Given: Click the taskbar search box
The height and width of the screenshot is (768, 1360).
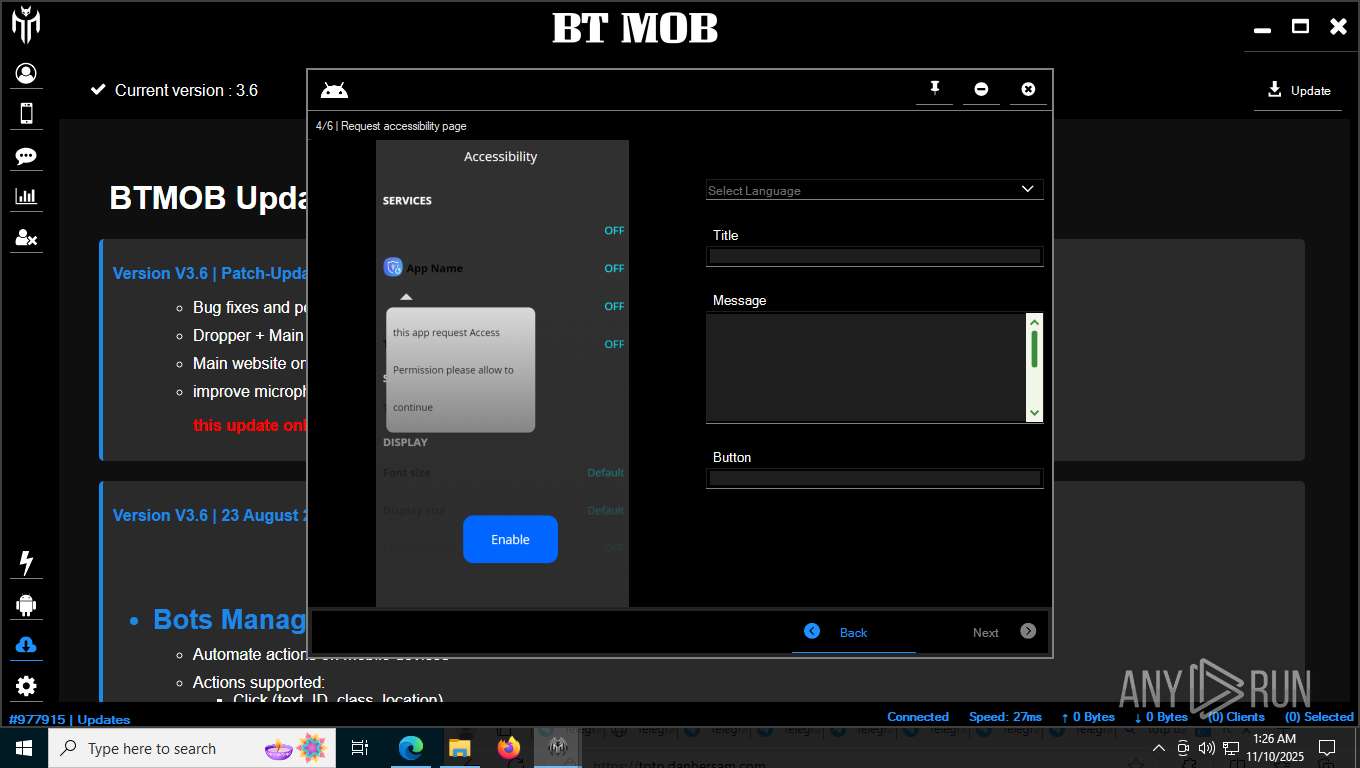Looking at the screenshot, I should 192,748.
